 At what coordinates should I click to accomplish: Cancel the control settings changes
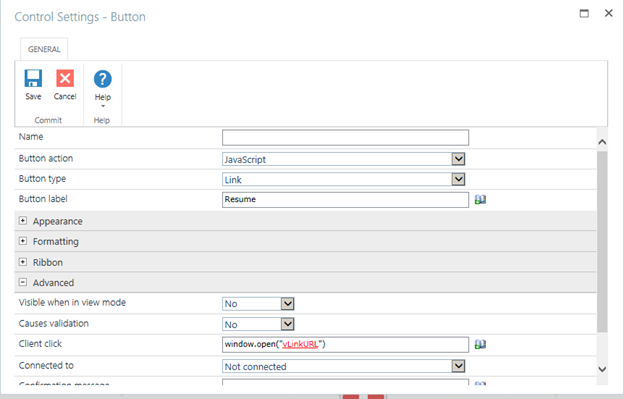coord(65,85)
